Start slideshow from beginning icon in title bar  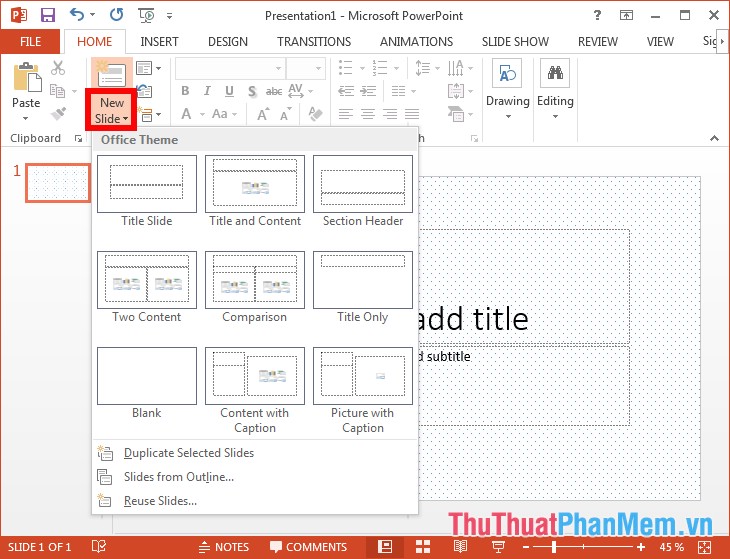click(x=147, y=15)
